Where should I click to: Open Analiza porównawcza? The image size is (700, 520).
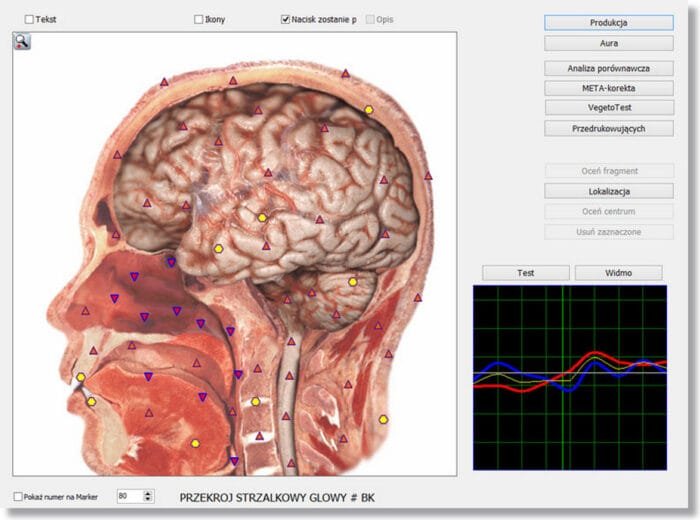coord(608,68)
